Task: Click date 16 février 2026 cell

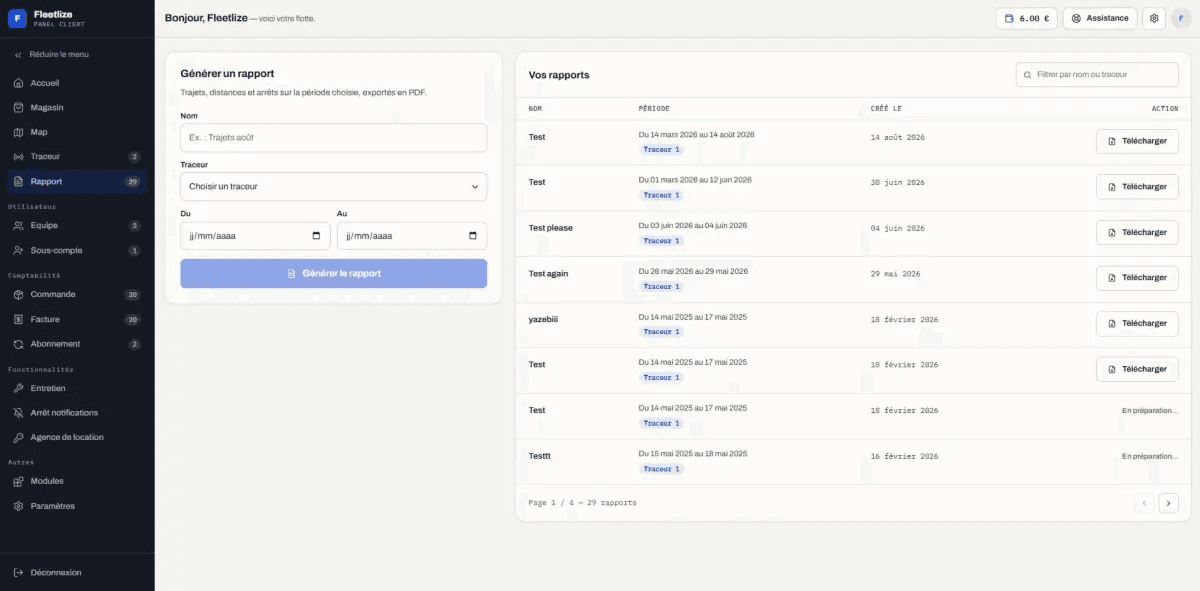Action: pos(905,456)
